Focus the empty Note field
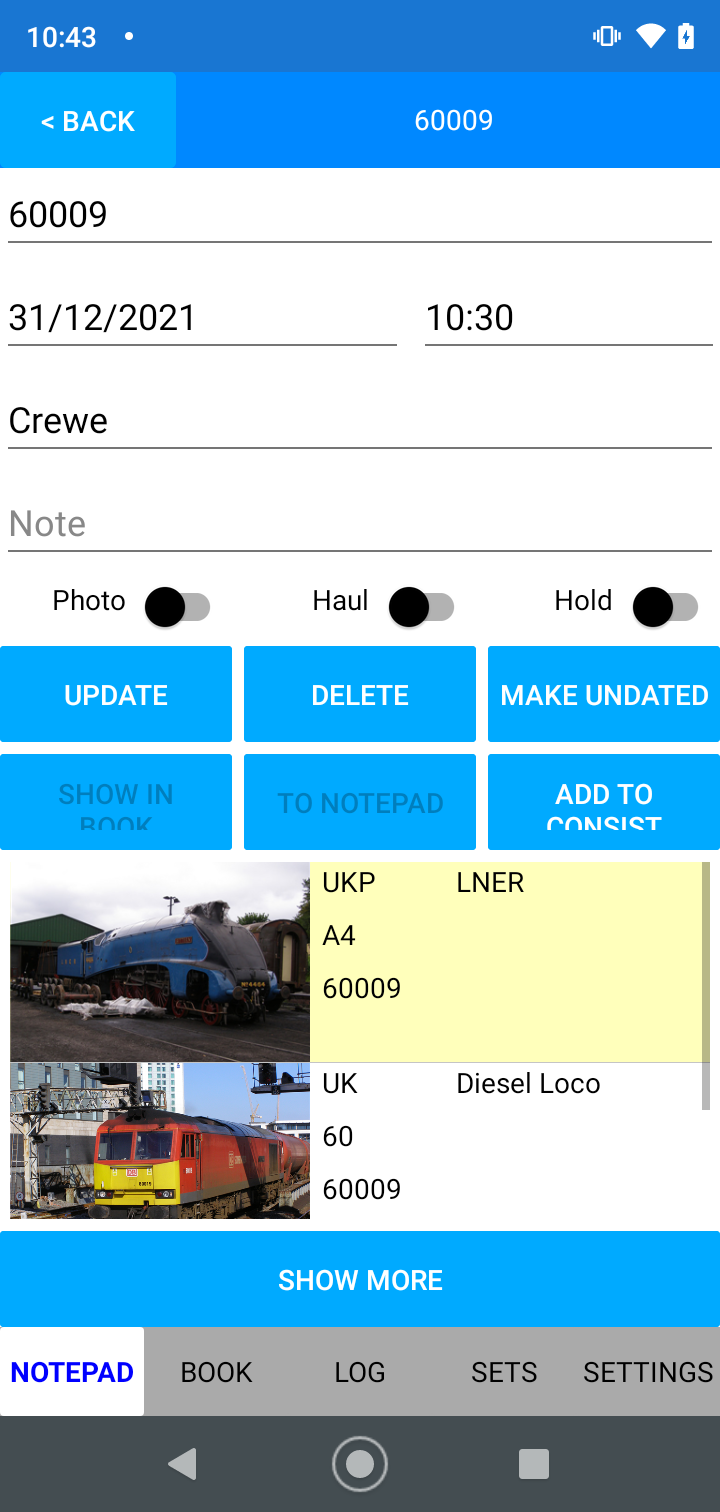The height and width of the screenshot is (1512, 720). [360, 524]
